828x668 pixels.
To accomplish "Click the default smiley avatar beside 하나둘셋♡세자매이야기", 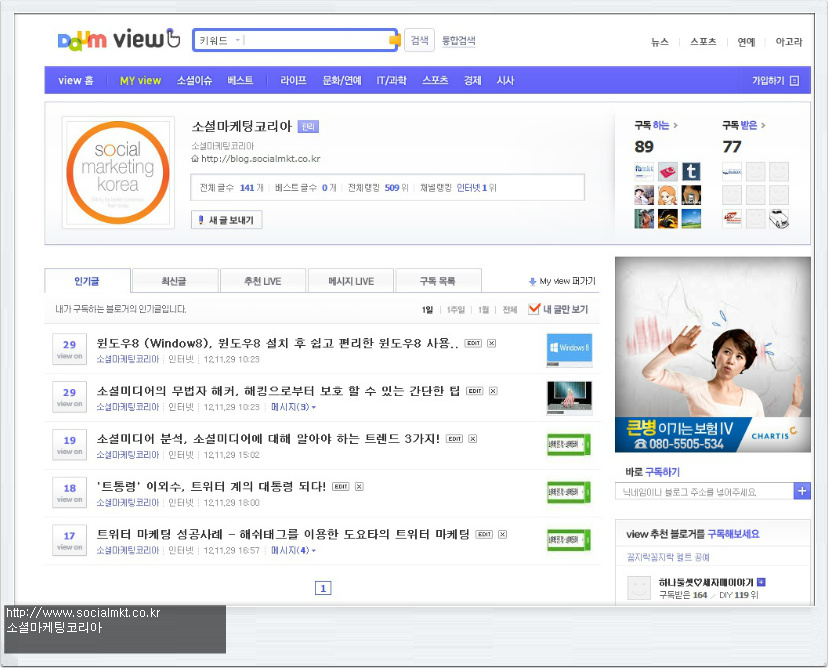I will (x=638, y=588).
